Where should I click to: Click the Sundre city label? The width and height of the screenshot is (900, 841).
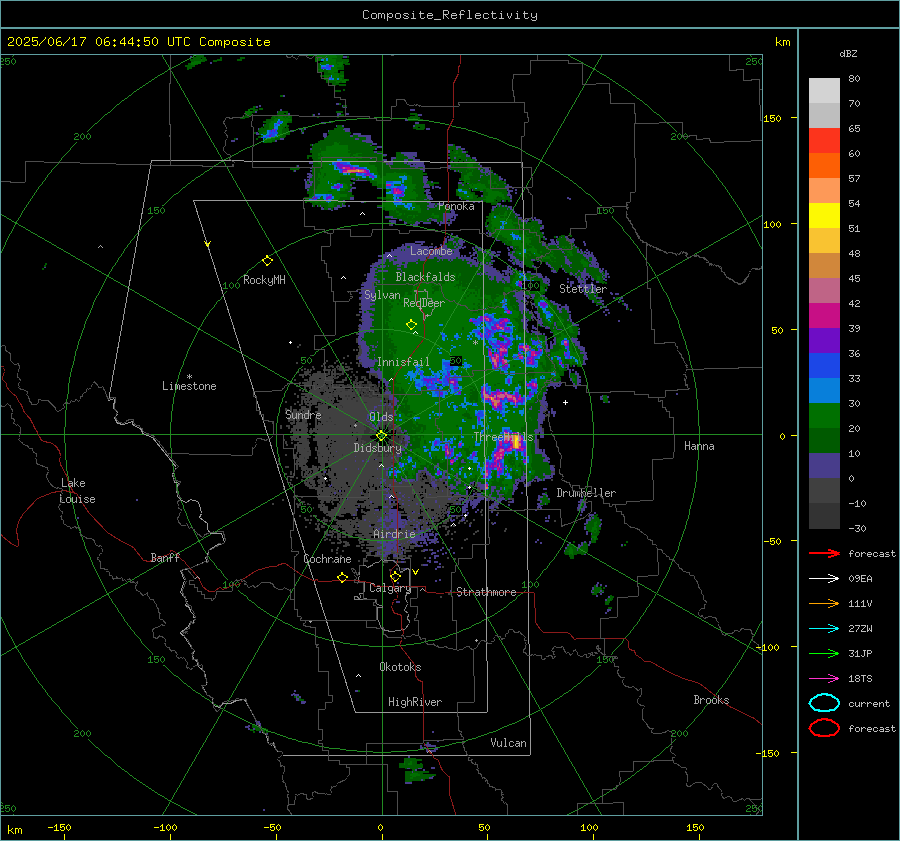(303, 414)
